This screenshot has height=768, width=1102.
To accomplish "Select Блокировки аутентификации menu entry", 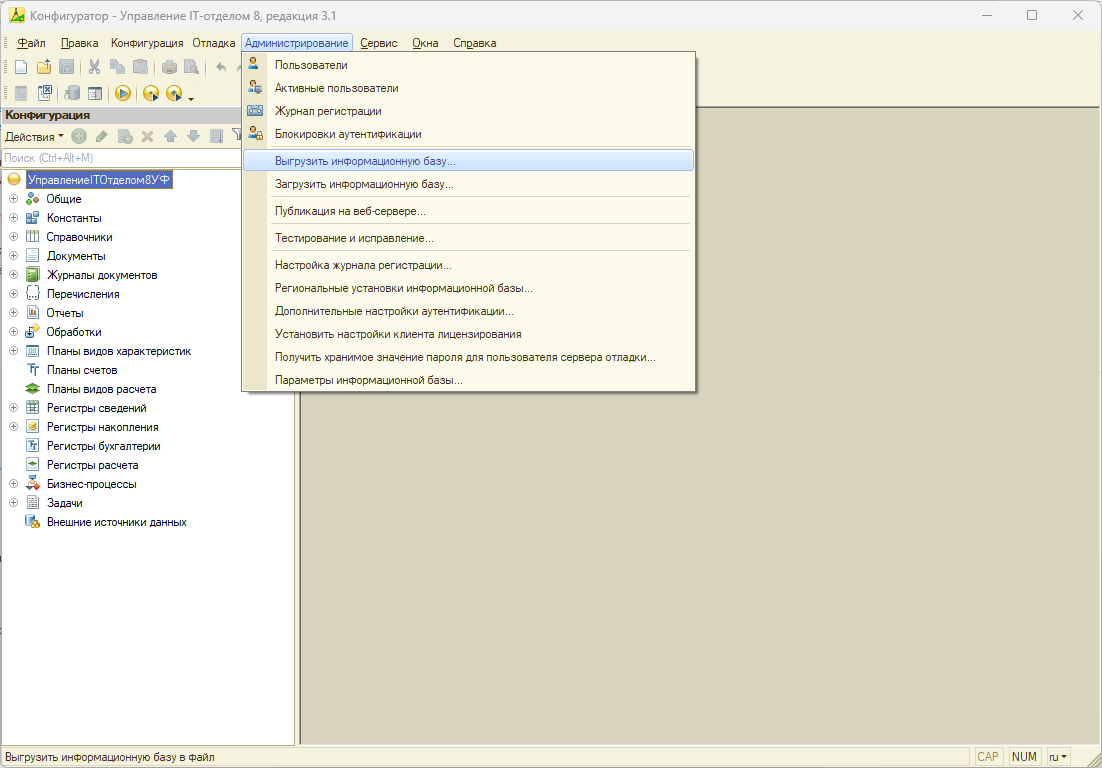I will point(348,134).
